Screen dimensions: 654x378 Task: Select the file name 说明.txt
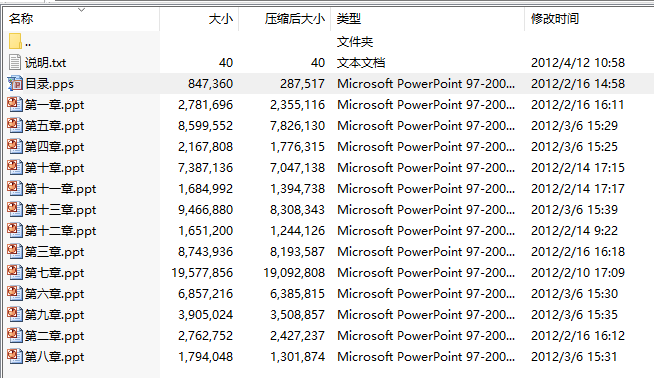pyautogui.click(x=45, y=63)
